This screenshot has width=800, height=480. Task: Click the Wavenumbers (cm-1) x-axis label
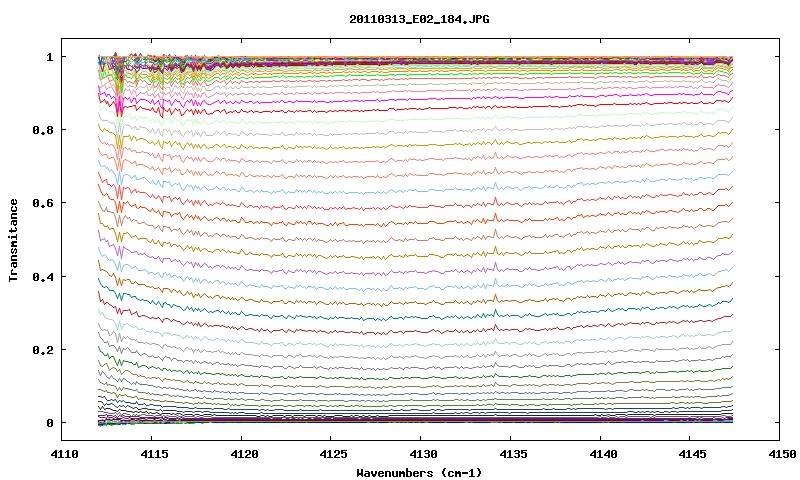pyautogui.click(x=419, y=473)
